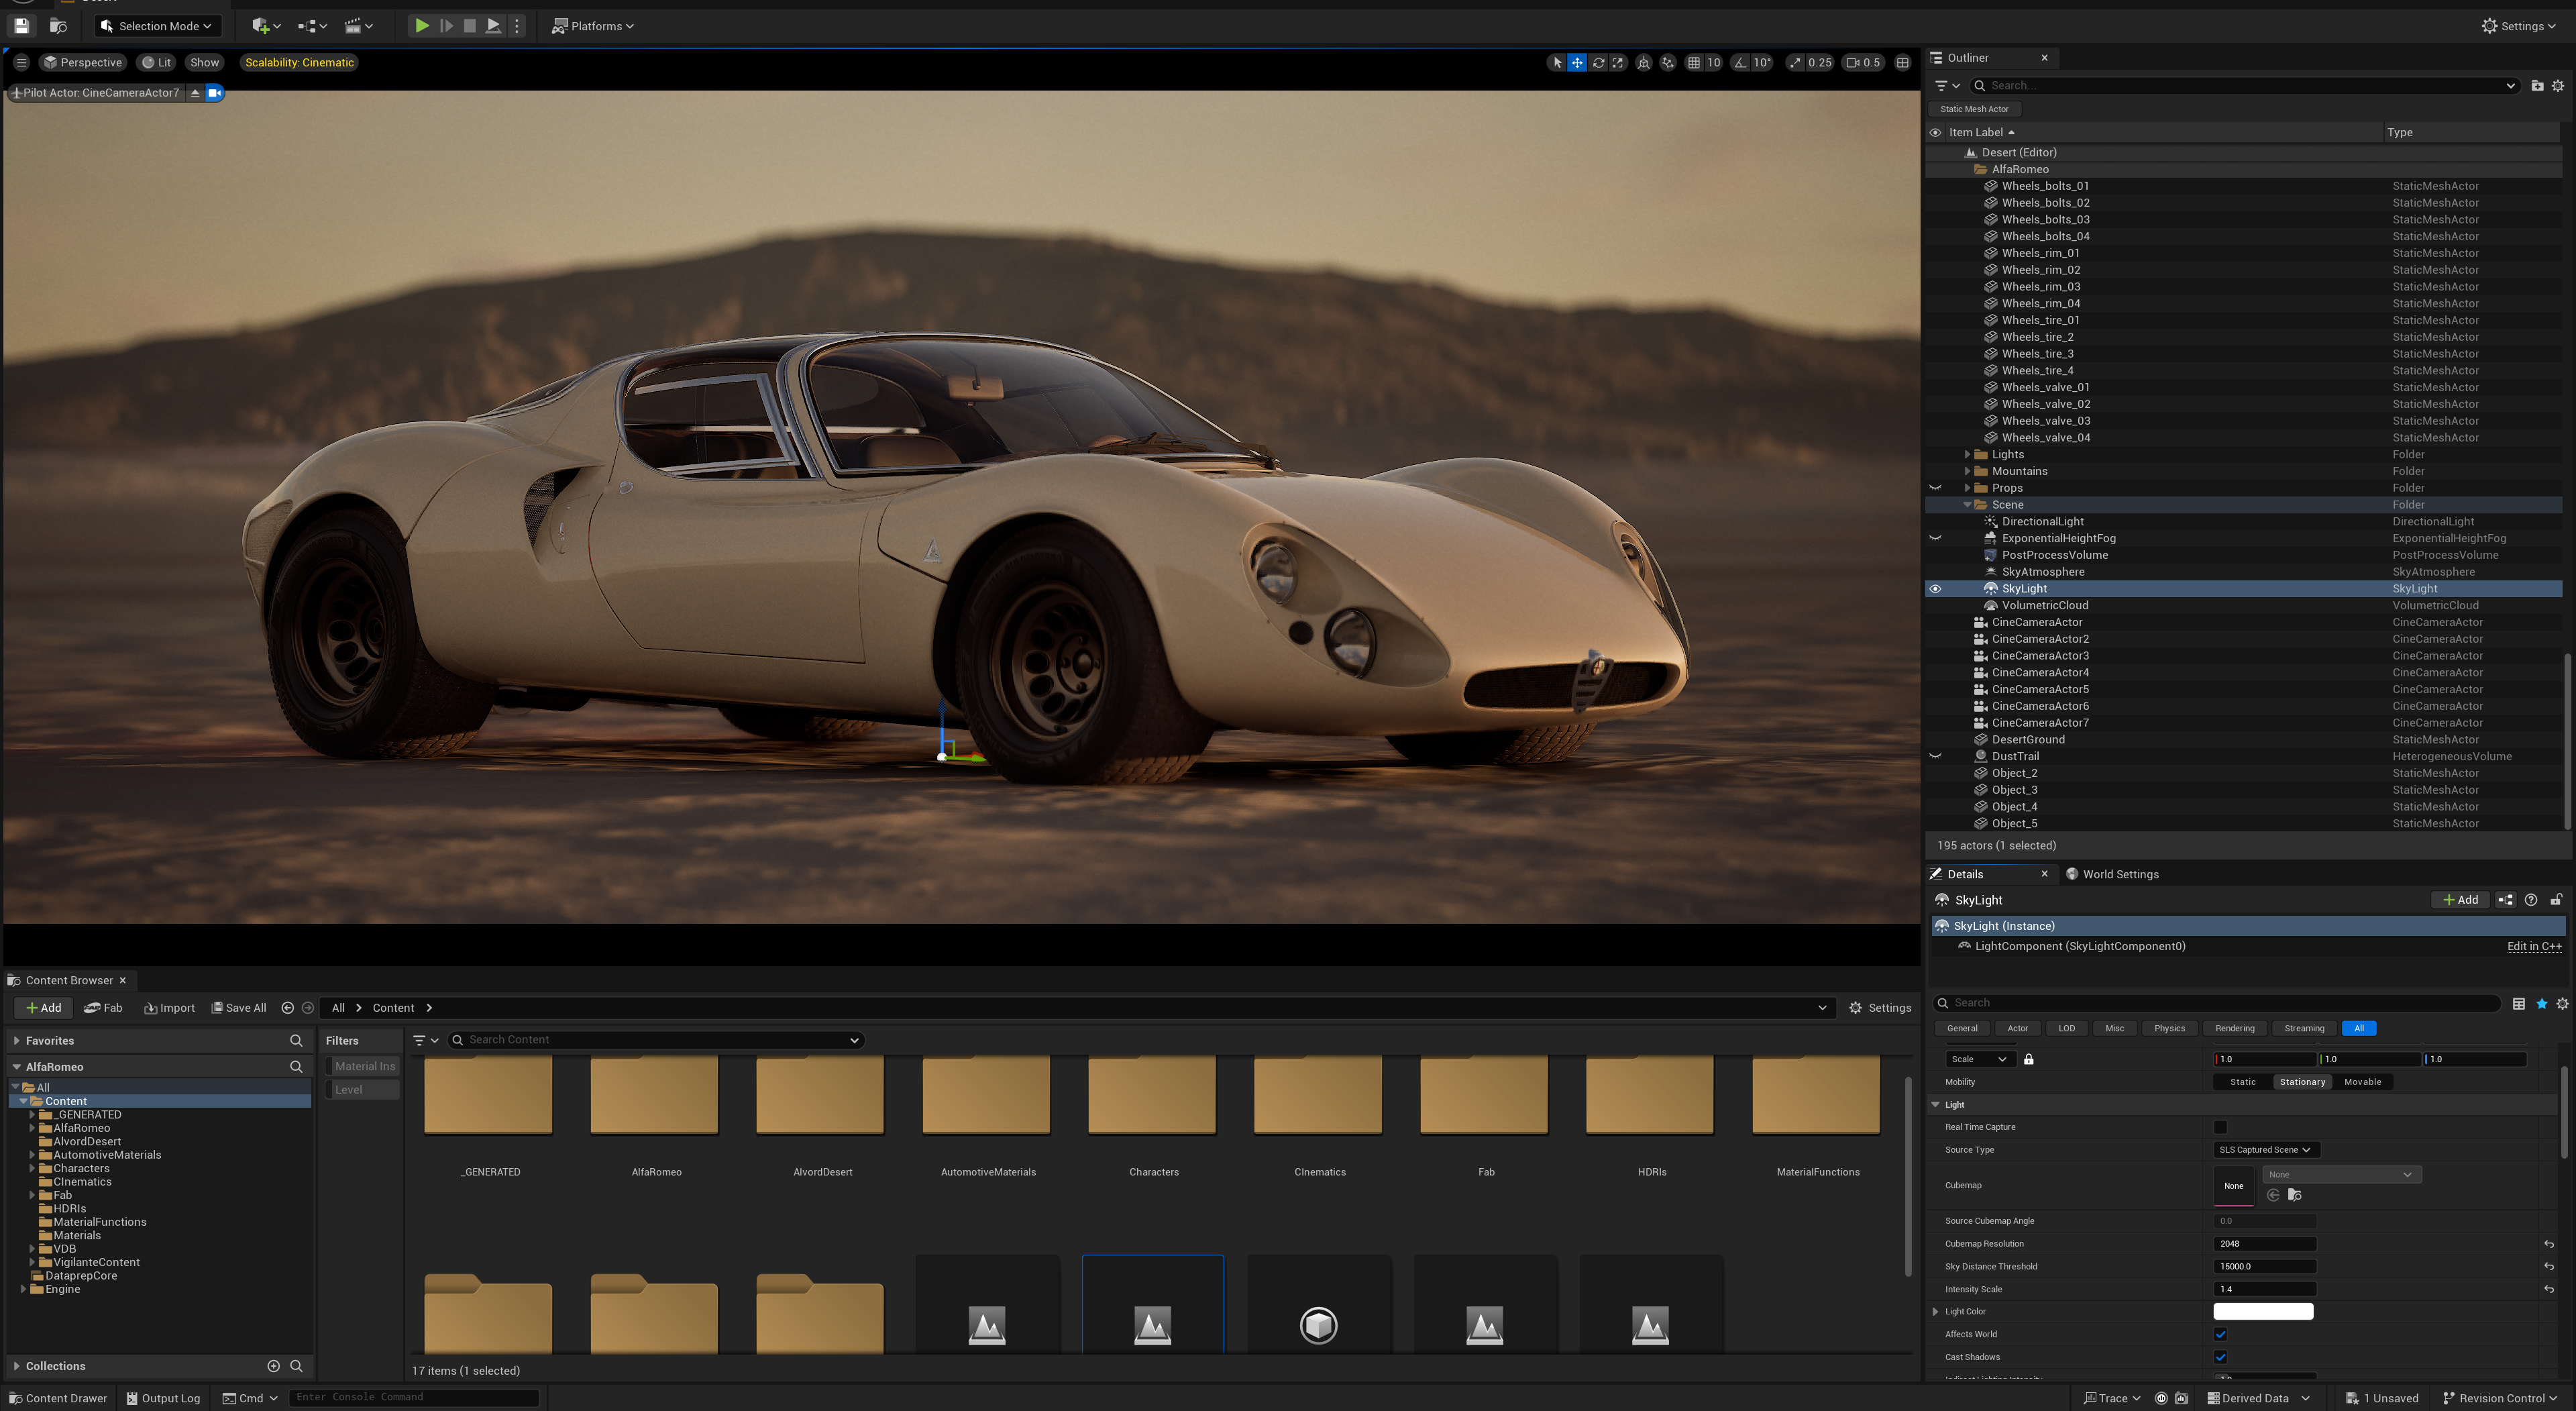Open the browse content folder icon

[x=58, y=26]
